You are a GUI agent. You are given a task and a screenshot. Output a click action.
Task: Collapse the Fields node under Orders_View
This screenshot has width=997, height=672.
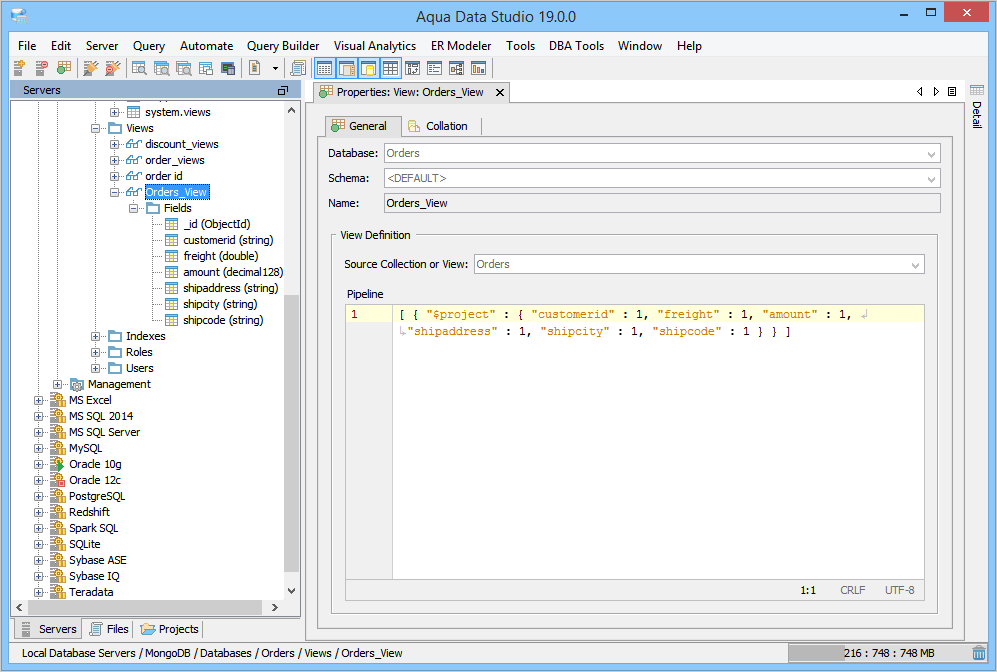tap(134, 208)
